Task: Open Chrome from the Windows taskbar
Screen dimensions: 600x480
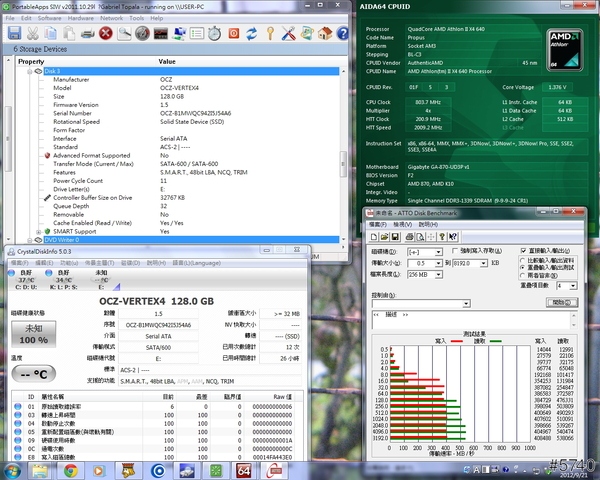Action: pos(71,469)
